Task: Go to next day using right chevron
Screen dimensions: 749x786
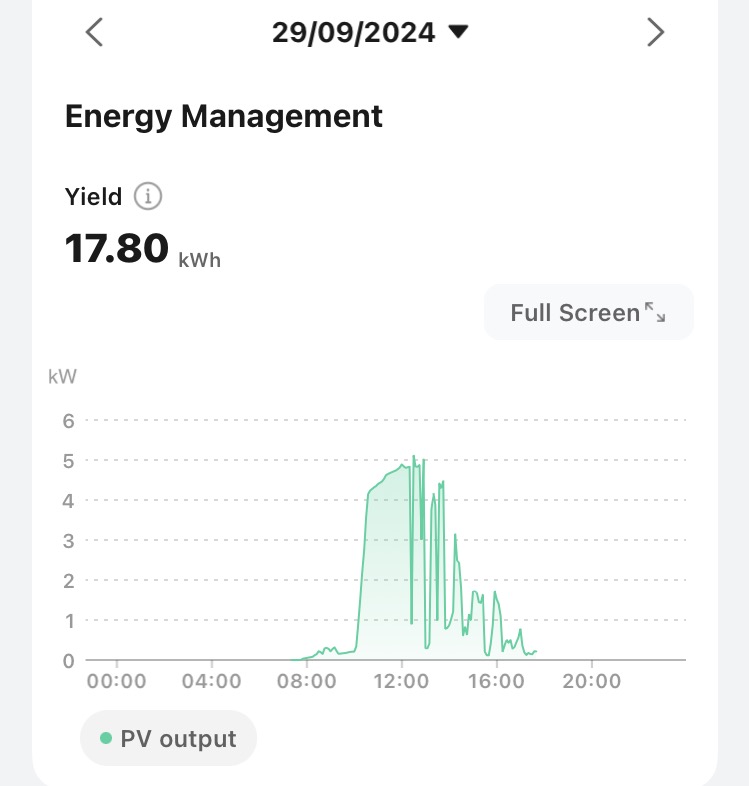Action: point(655,33)
